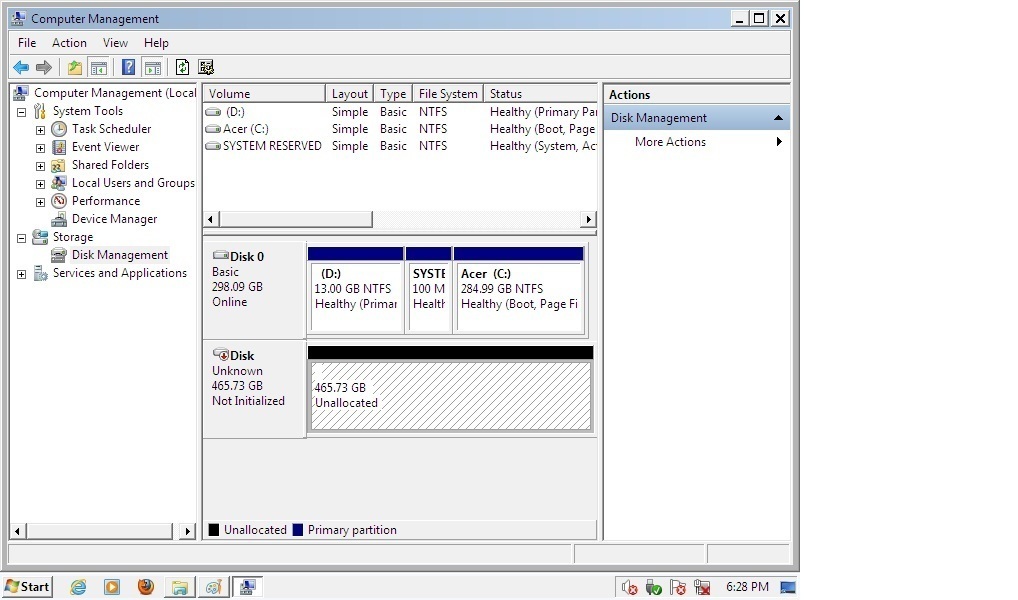The image size is (1018, 600).
Task: Launch Firefox from the taskbar
Action: (x=146, y=587)
